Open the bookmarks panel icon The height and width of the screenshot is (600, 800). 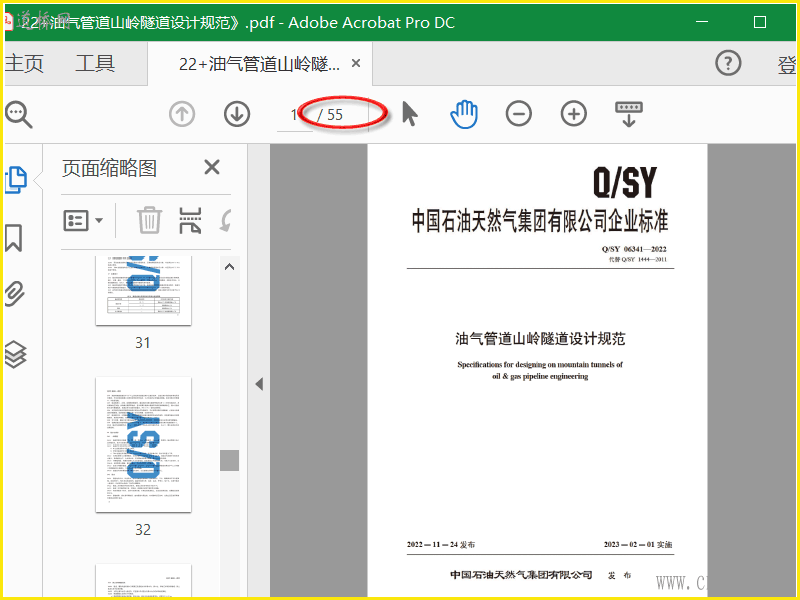point(14,238)
